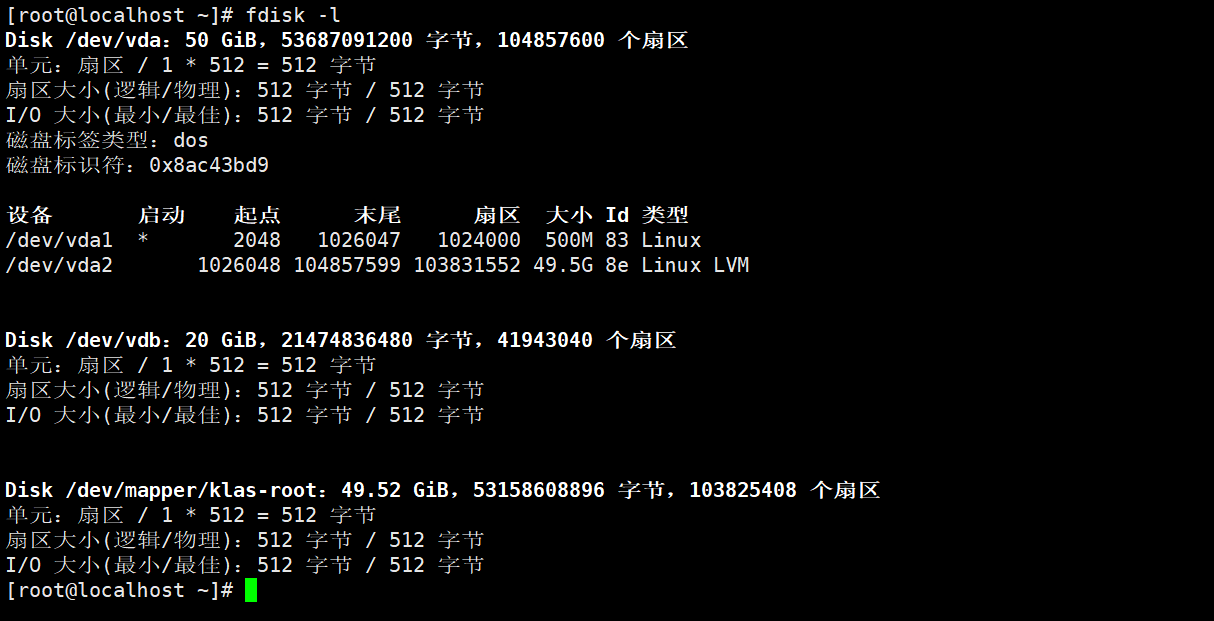Click the boot asterisk for vda1

[x=143, y=240]
